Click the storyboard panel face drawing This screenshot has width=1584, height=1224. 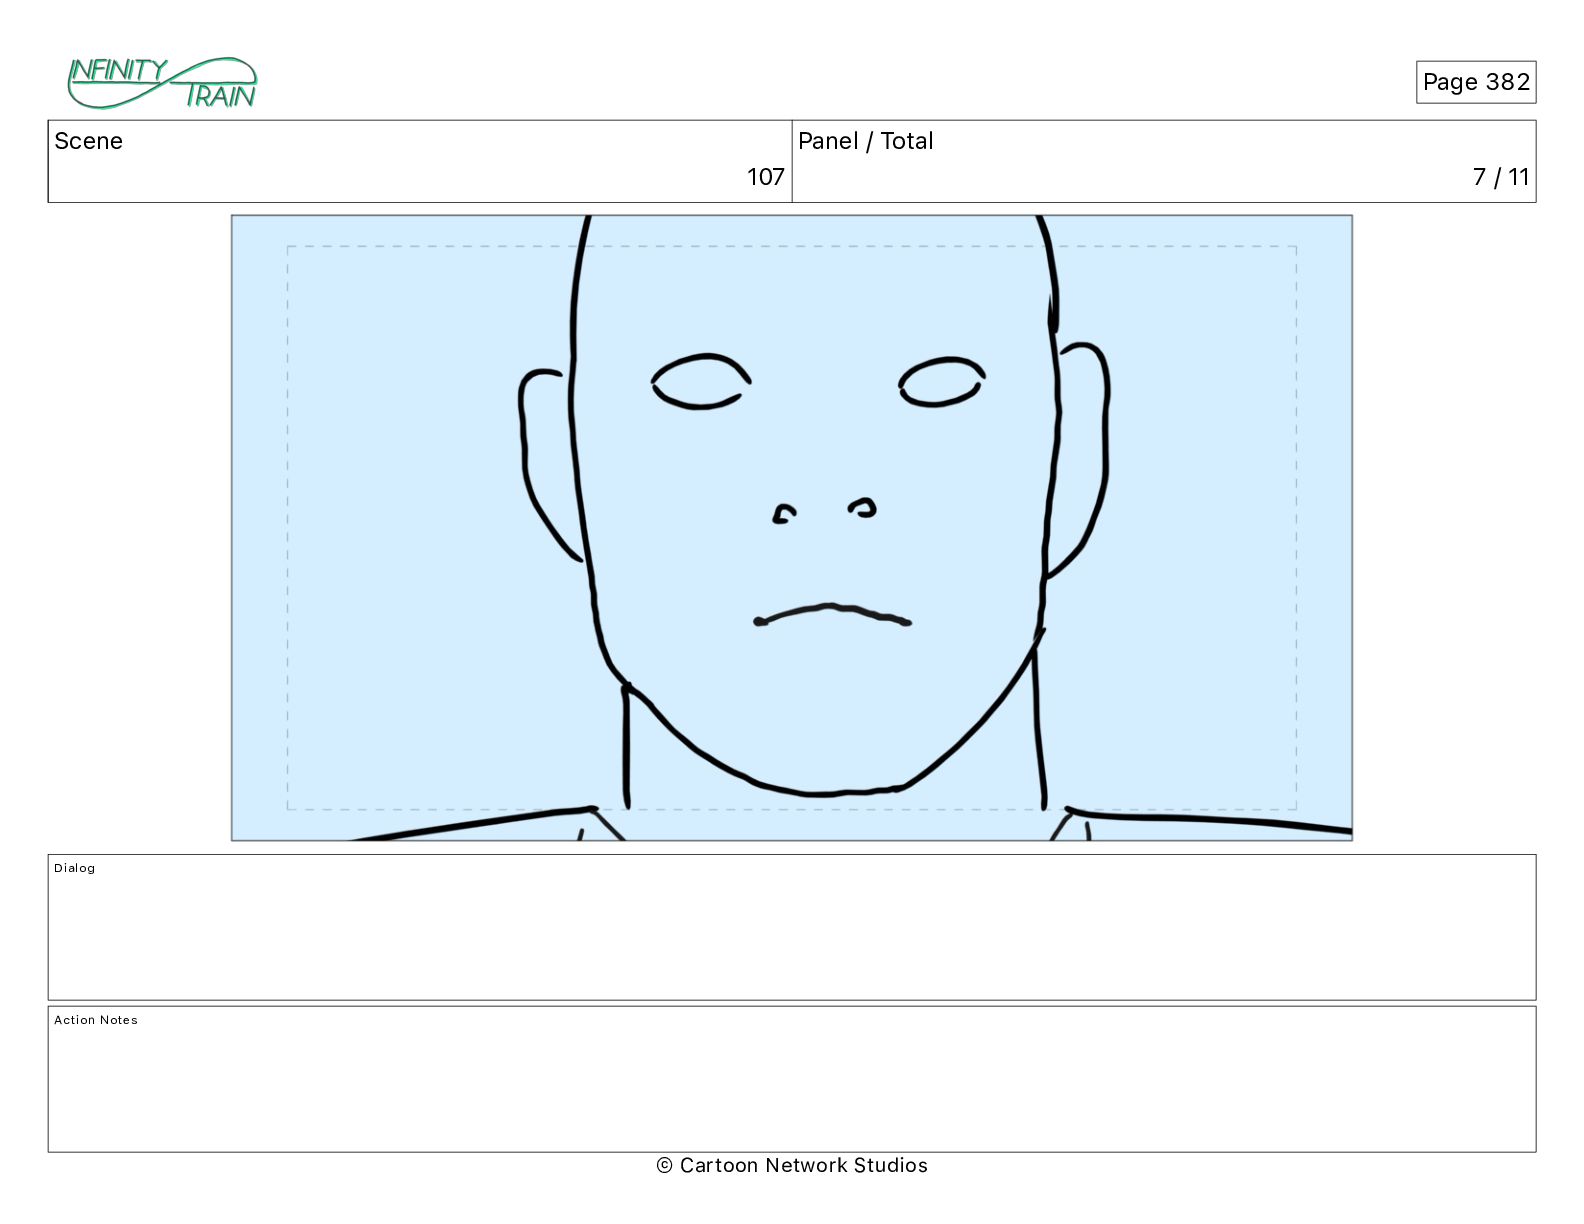coord(792,528)
